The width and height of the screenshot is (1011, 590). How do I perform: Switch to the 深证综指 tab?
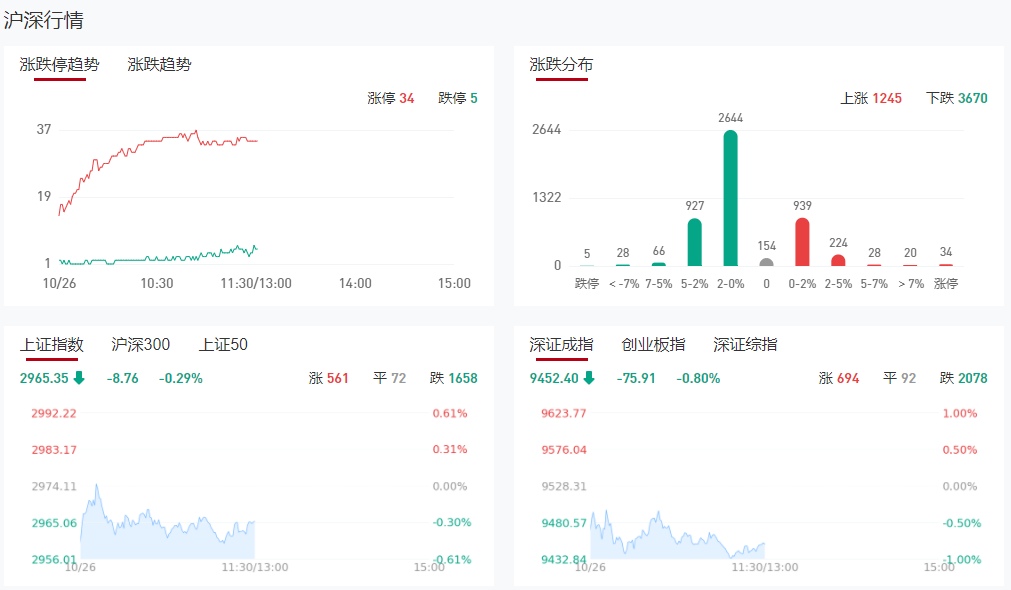click(745, 345)
